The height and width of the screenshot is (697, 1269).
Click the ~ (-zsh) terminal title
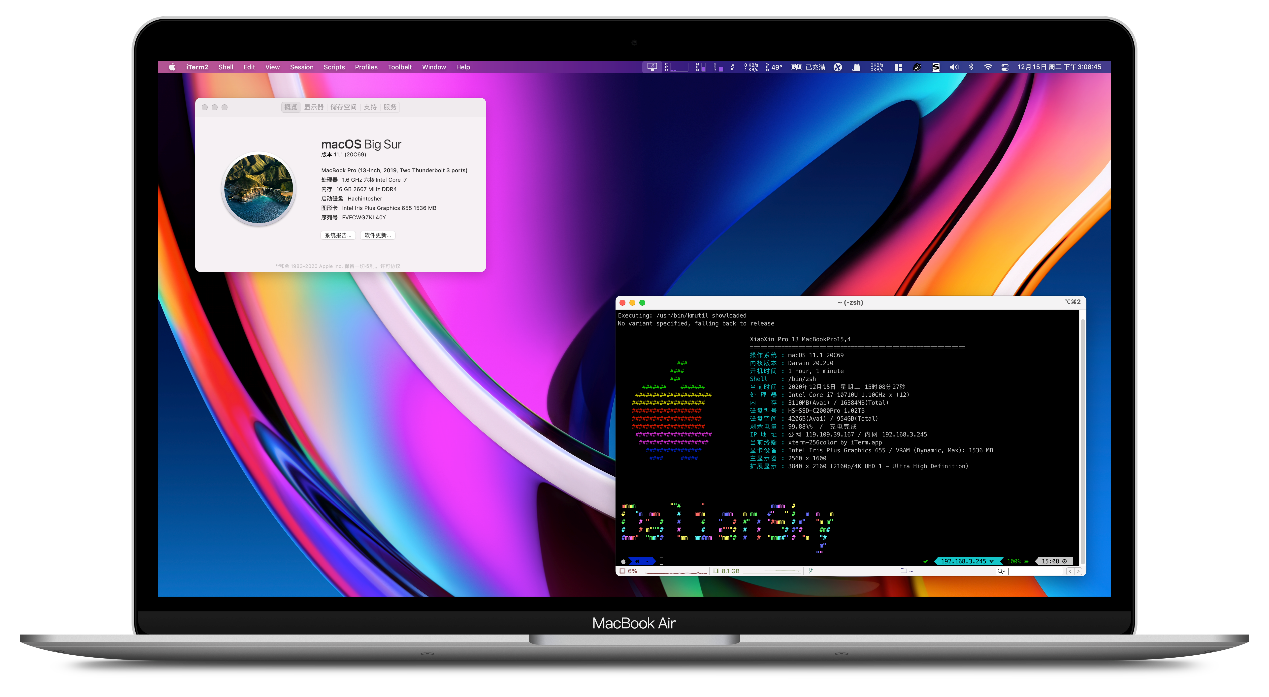click(850, 302)
